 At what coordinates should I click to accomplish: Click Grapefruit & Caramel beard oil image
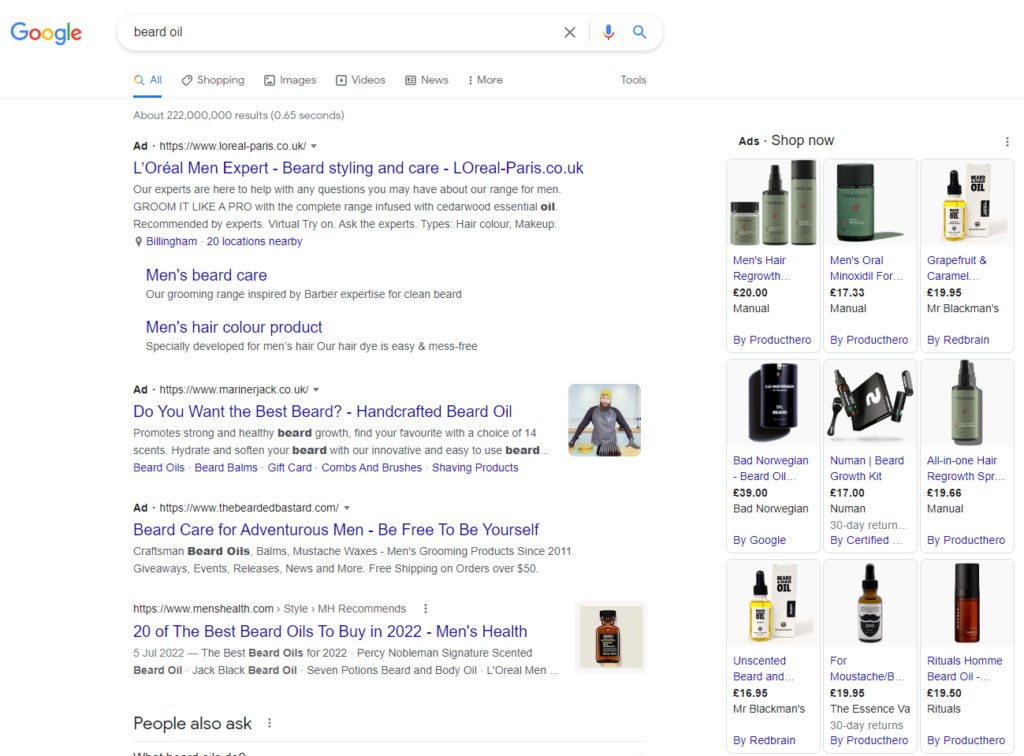[967, 203]
